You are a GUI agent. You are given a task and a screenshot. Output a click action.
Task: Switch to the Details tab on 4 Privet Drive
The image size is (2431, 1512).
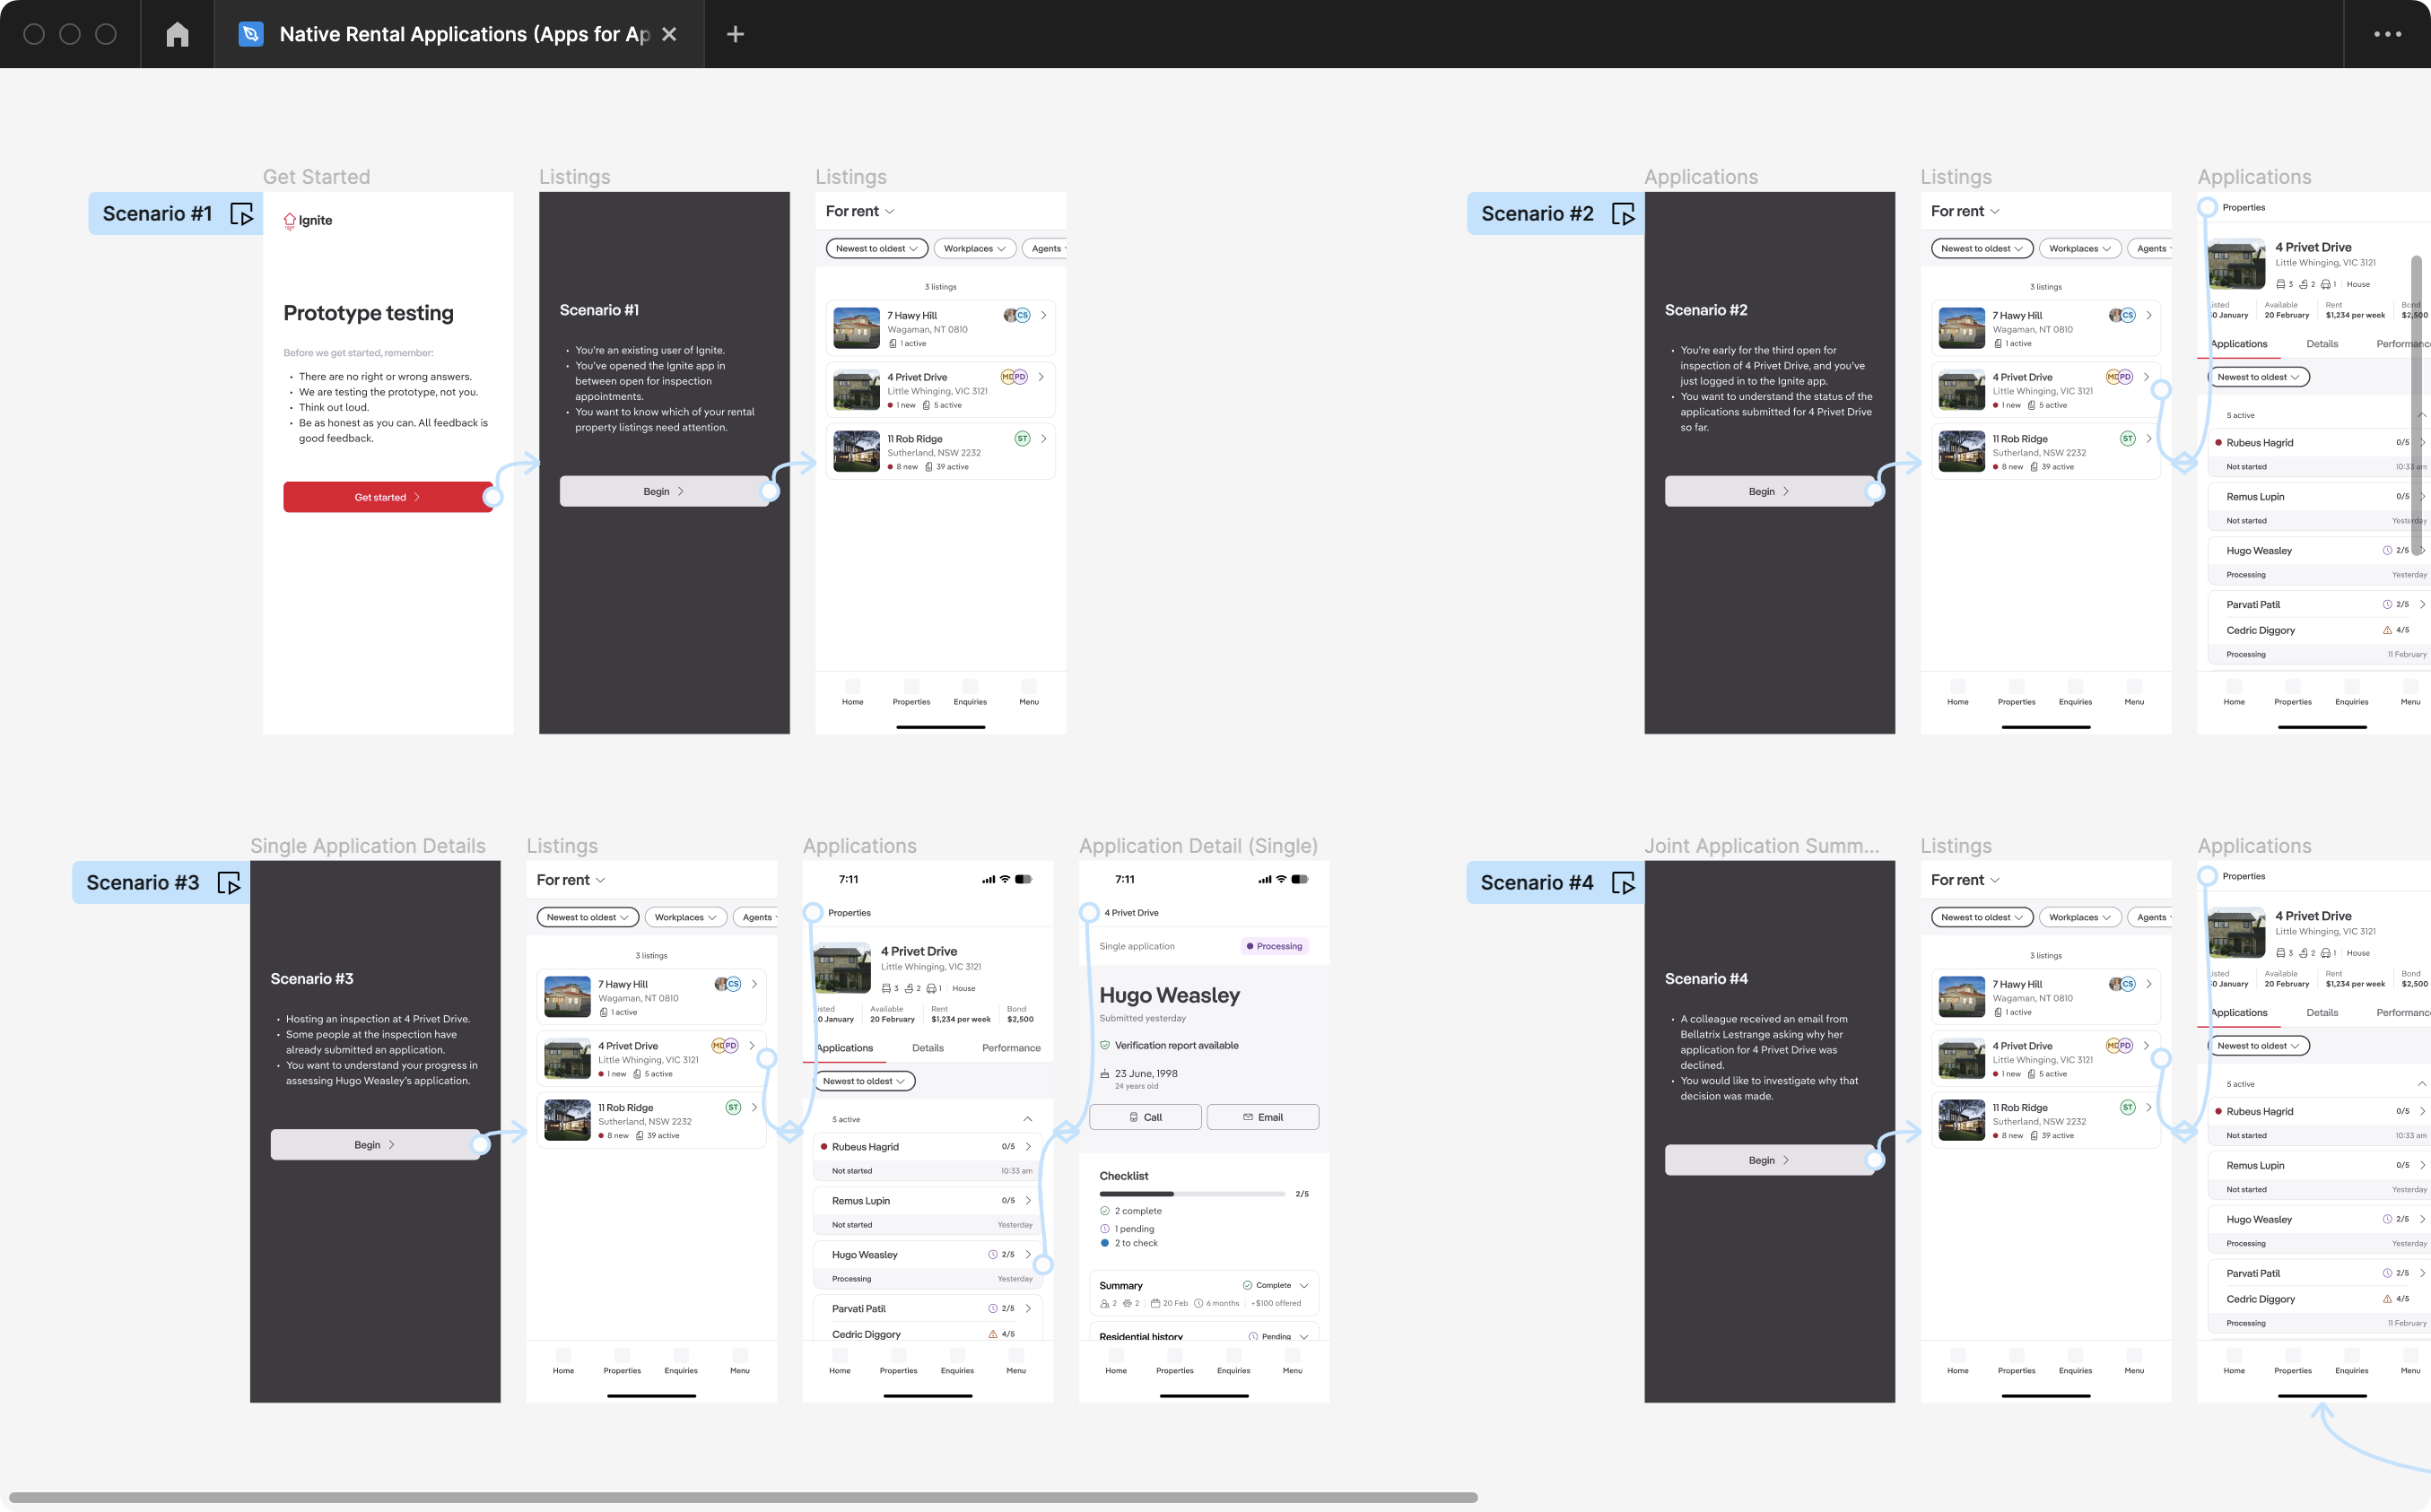click(x=928, y=1048)
